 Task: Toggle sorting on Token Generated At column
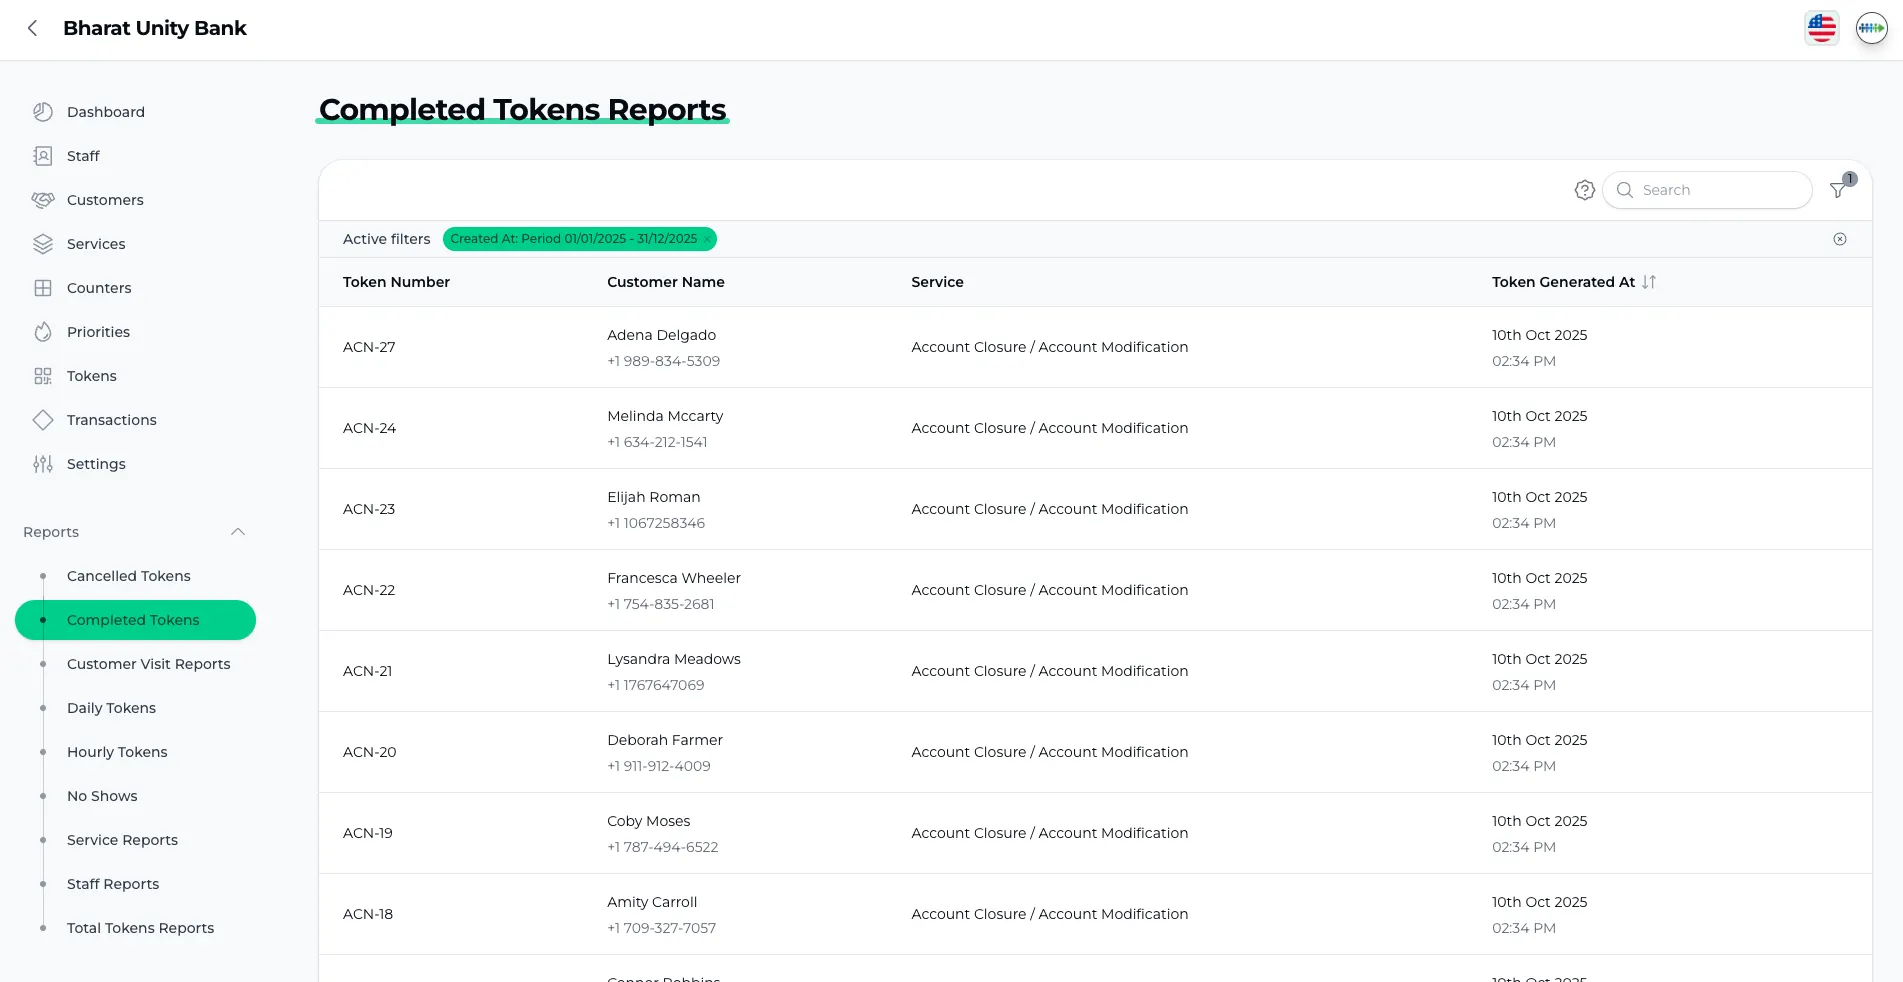click(x=1648, y=282)
